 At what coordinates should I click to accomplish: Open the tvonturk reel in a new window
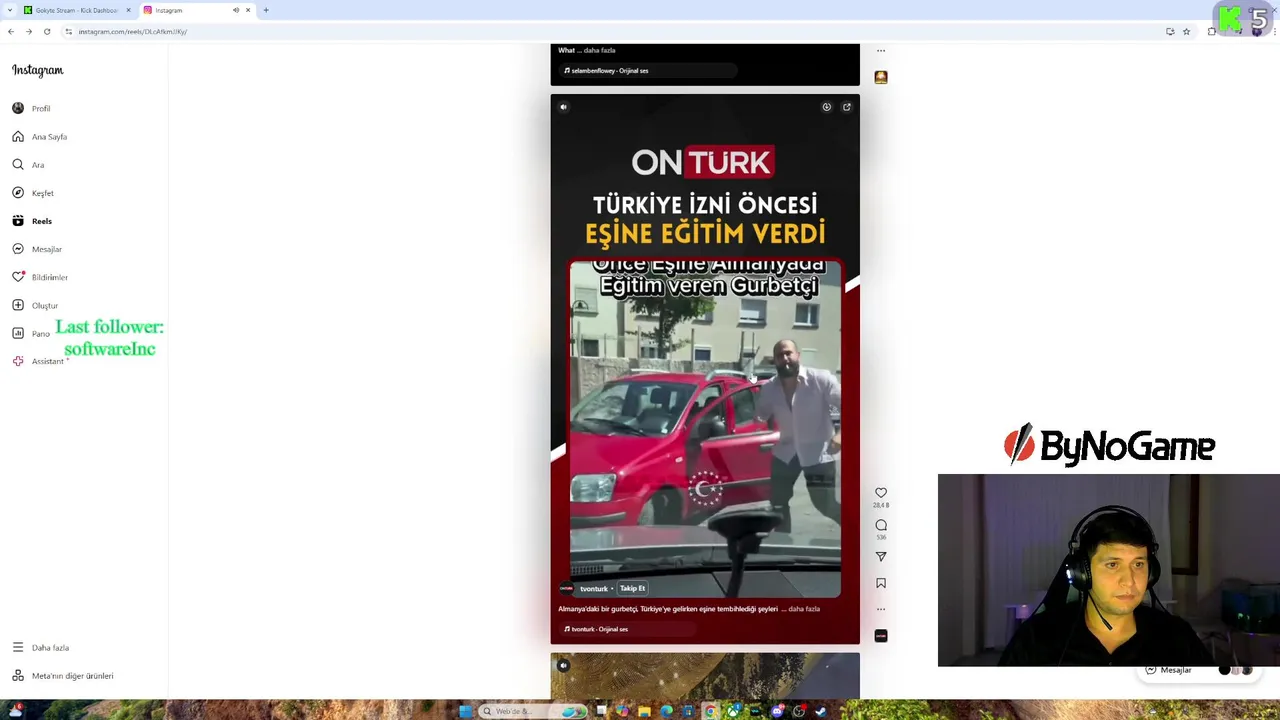[x=846, y=107]
